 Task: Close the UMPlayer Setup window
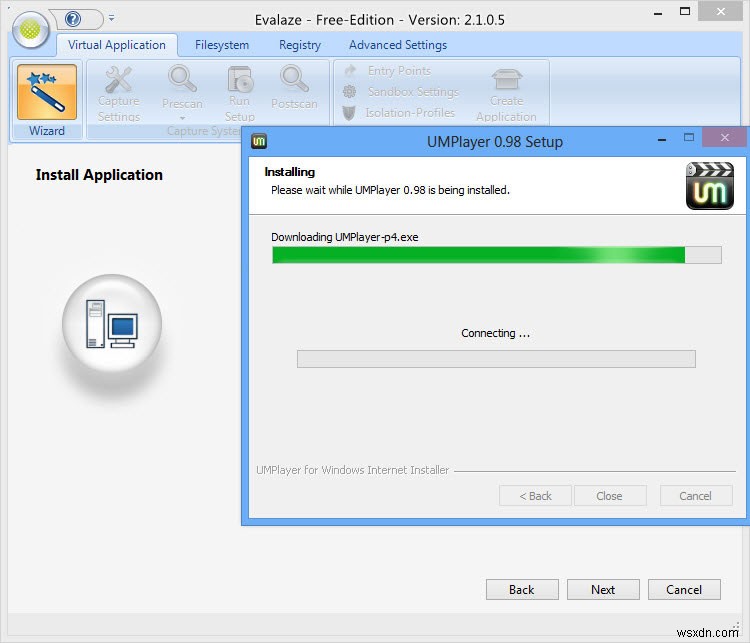(725, 138)
